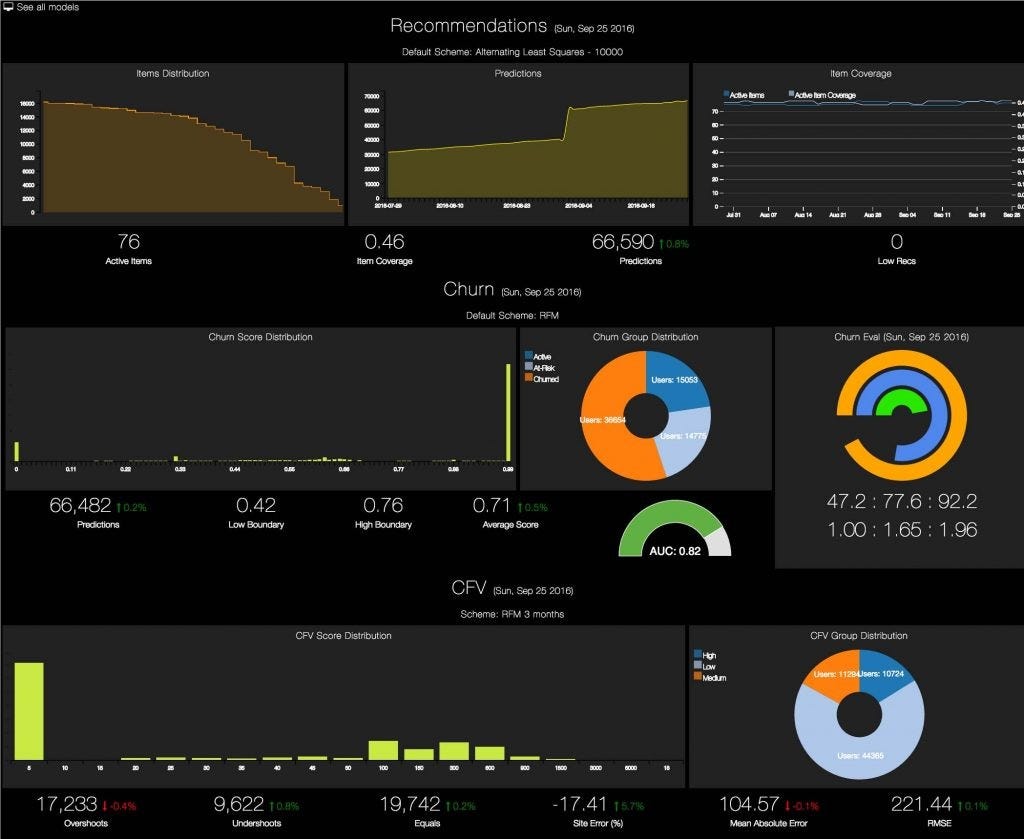Click the Churn Score Distribution title
The width and height of the screenshot is (1024, 839).
click(260, 337)
